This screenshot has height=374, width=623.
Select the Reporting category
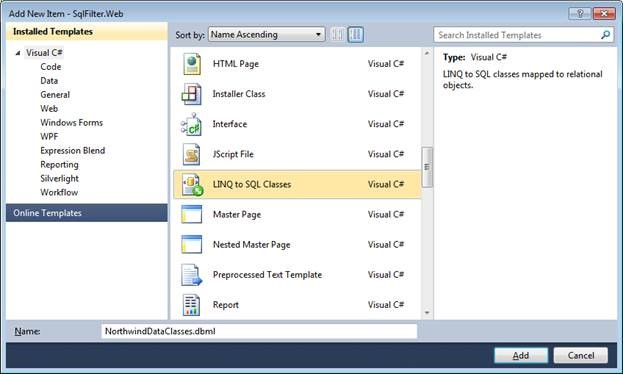59,165
